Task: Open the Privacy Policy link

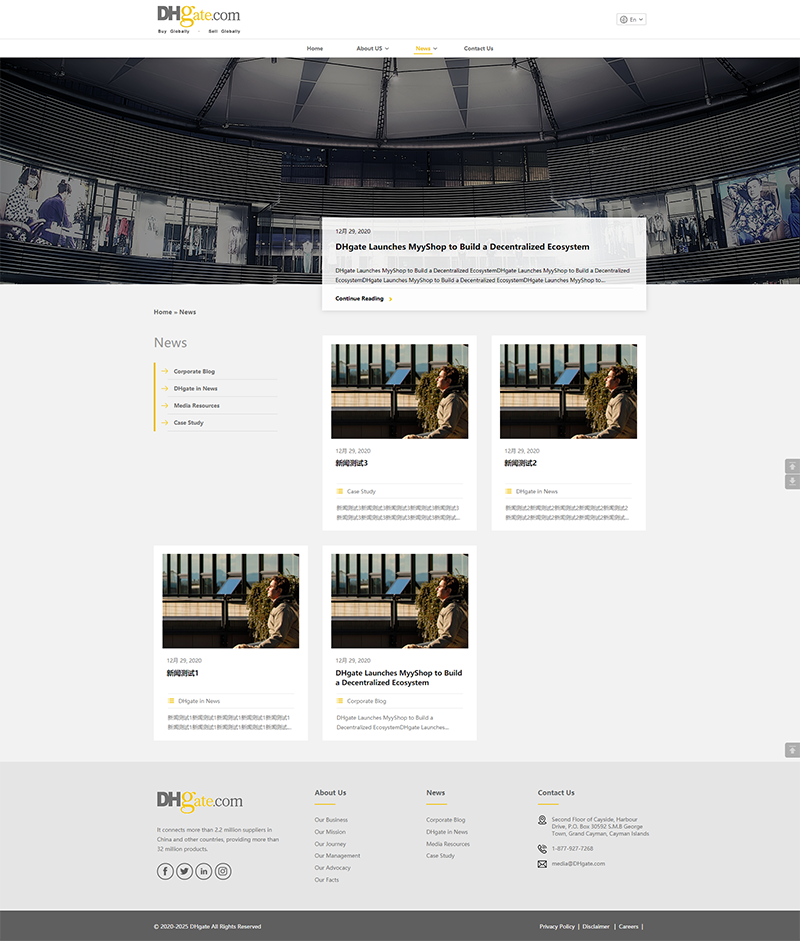Action: click(x=557, y=927)
